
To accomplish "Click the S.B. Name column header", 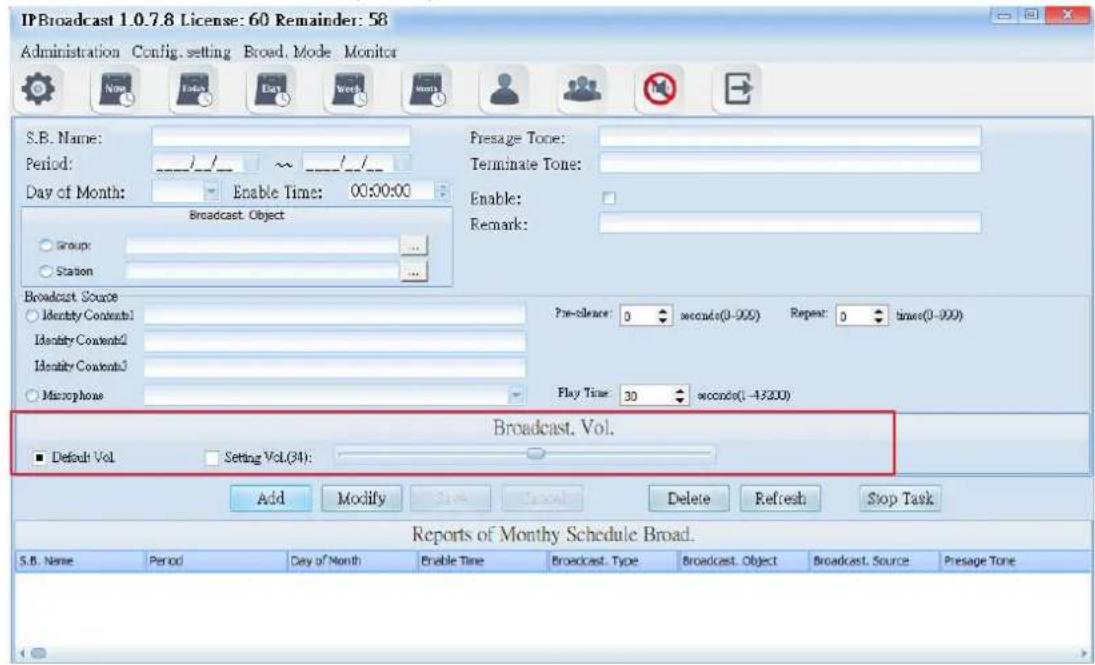I will point(80,561).
